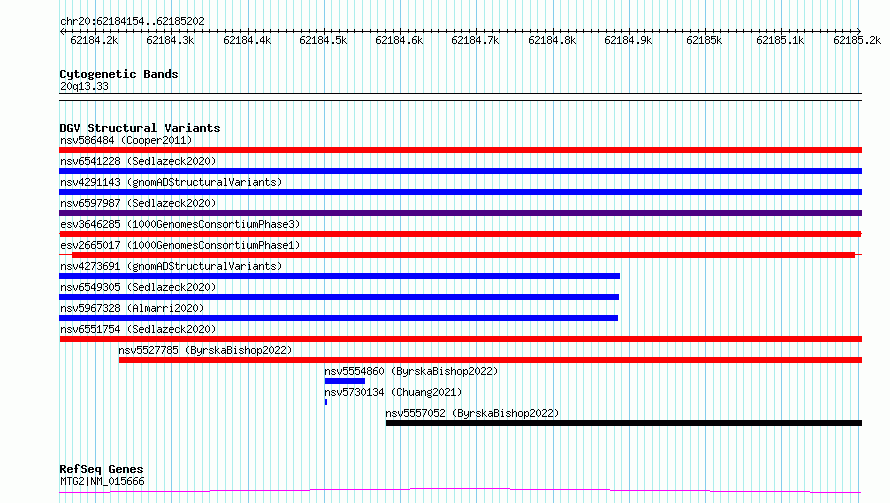This screenshot has height=503, width=890.
Task: Click the 62184.9k ruler tick label
Action: coord(628,40)
